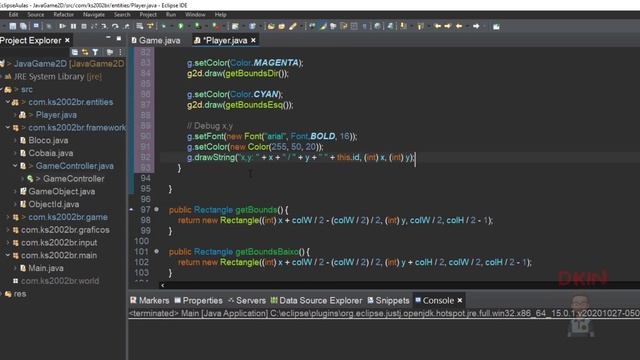Click the New Java Package toolbar icon
The height and width of the screenshot is (360, 640).
click(x=235, y=26)
